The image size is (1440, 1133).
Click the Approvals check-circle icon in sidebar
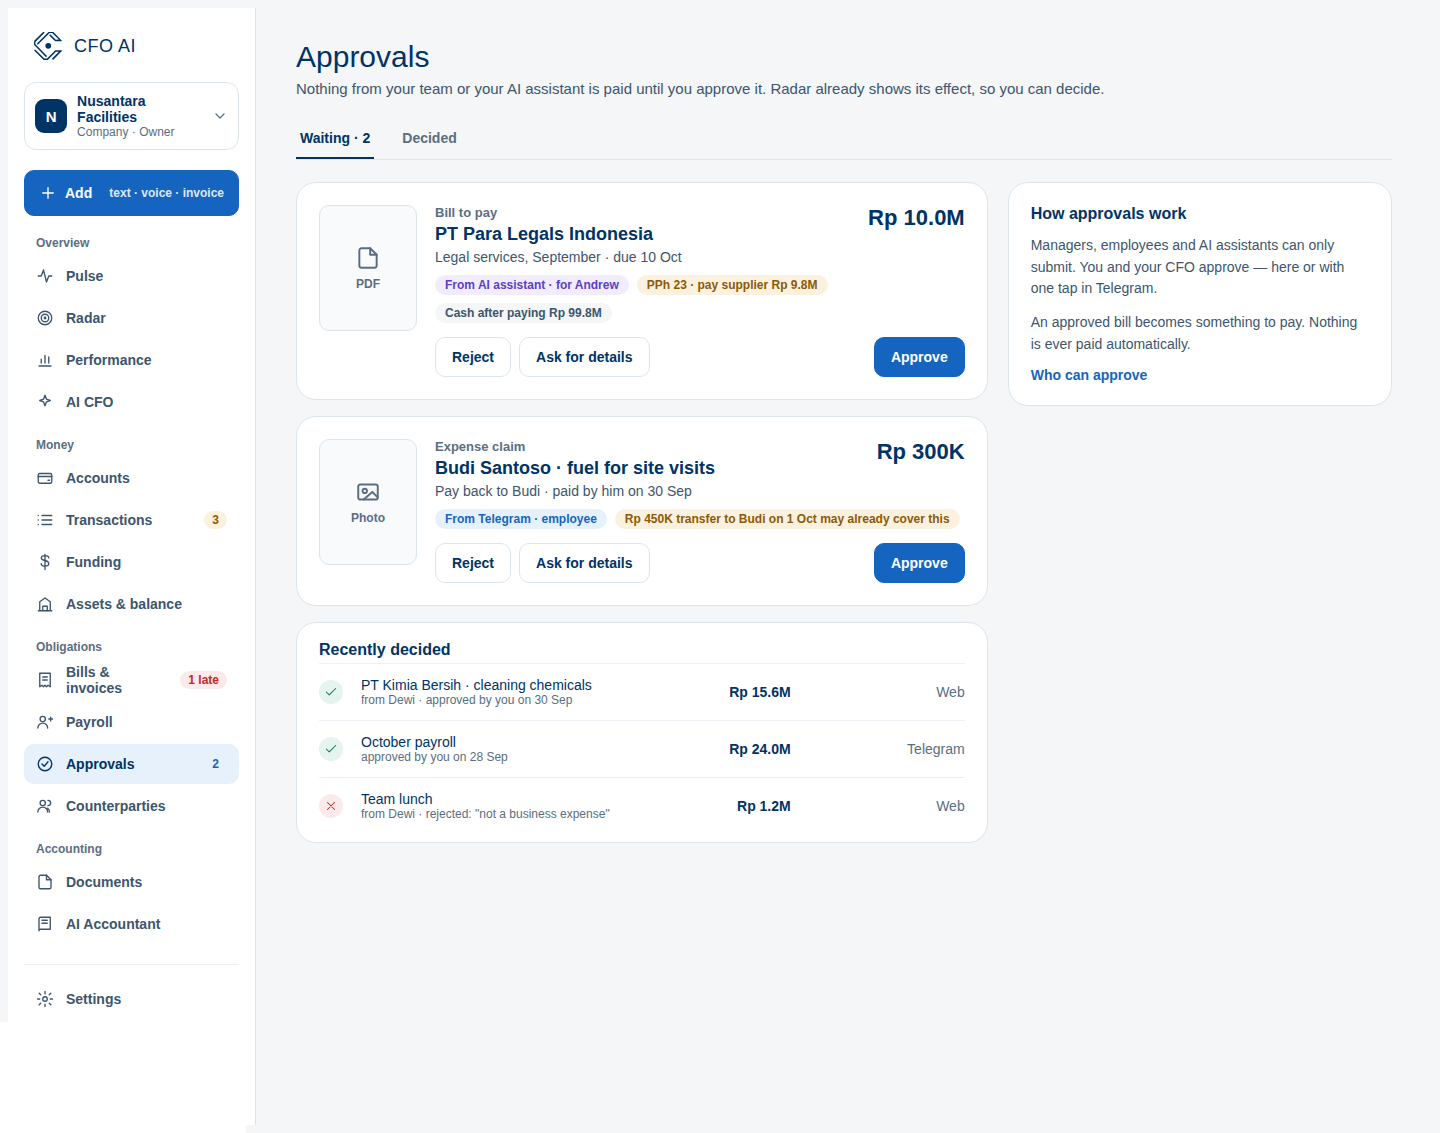point(45,764)
